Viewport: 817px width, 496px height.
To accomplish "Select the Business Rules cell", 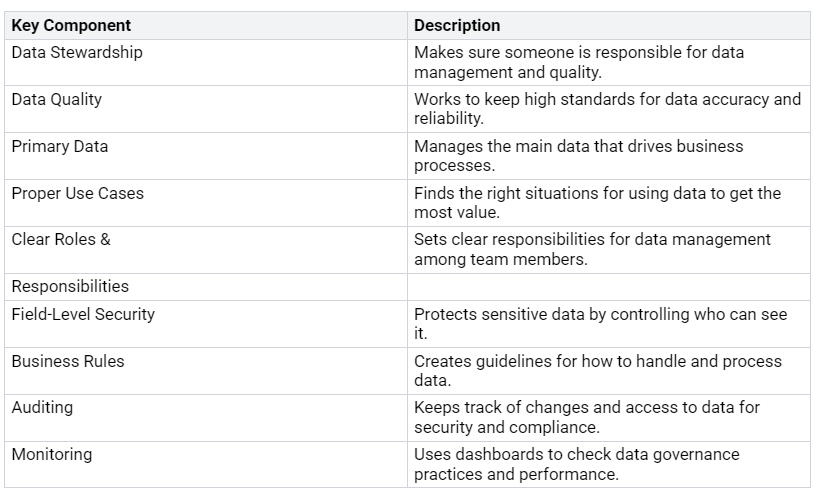I will tap(68, 362).
